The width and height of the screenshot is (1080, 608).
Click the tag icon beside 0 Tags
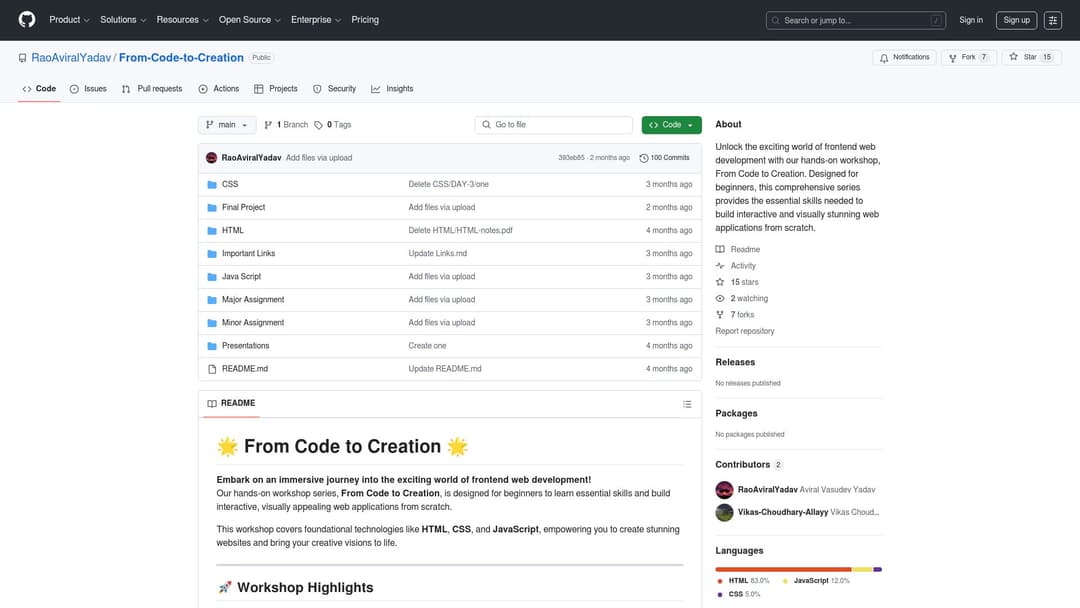click(x=318, y=125)
